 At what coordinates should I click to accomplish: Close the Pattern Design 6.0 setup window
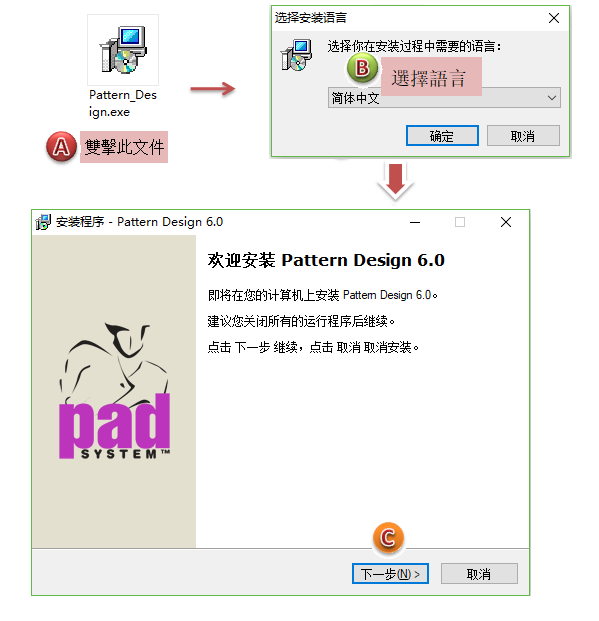(x=506, y=222)
